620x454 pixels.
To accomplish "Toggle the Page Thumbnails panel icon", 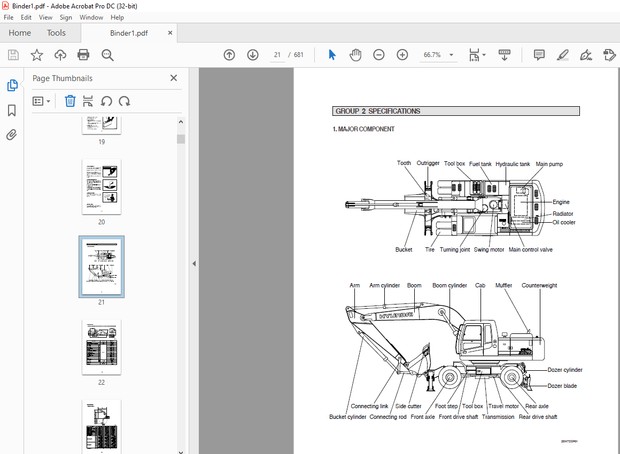I will (x=12, y=86).
